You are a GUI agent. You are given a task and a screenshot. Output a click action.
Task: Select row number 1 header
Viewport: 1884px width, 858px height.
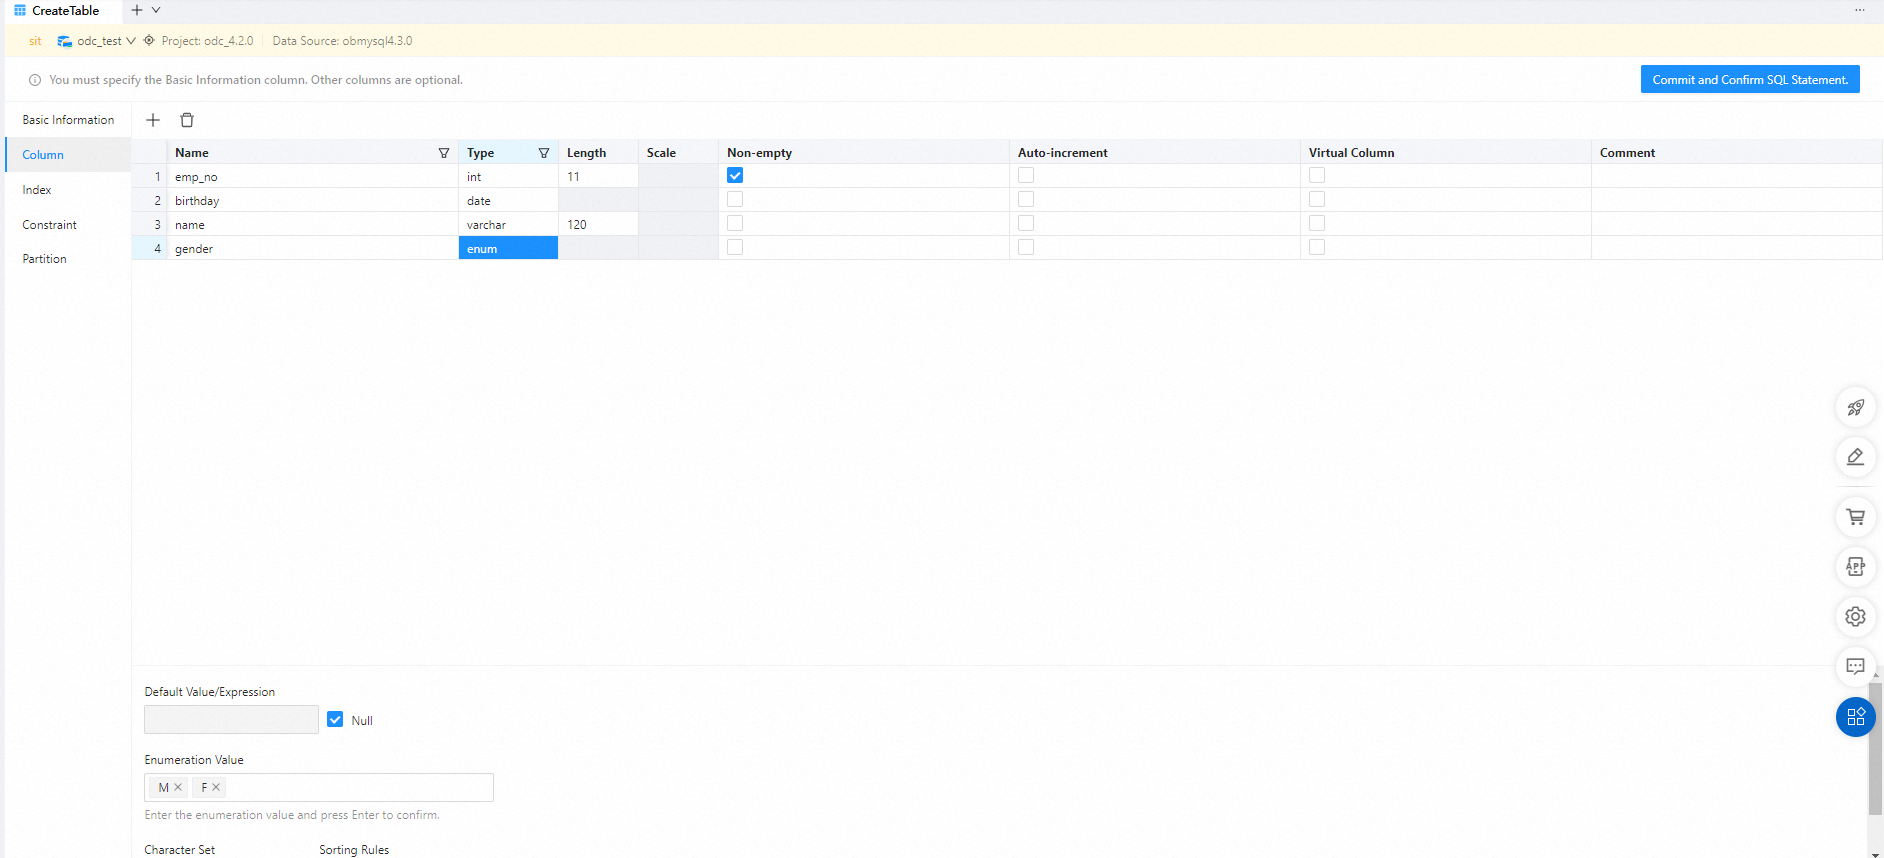(x=150, y=176)
